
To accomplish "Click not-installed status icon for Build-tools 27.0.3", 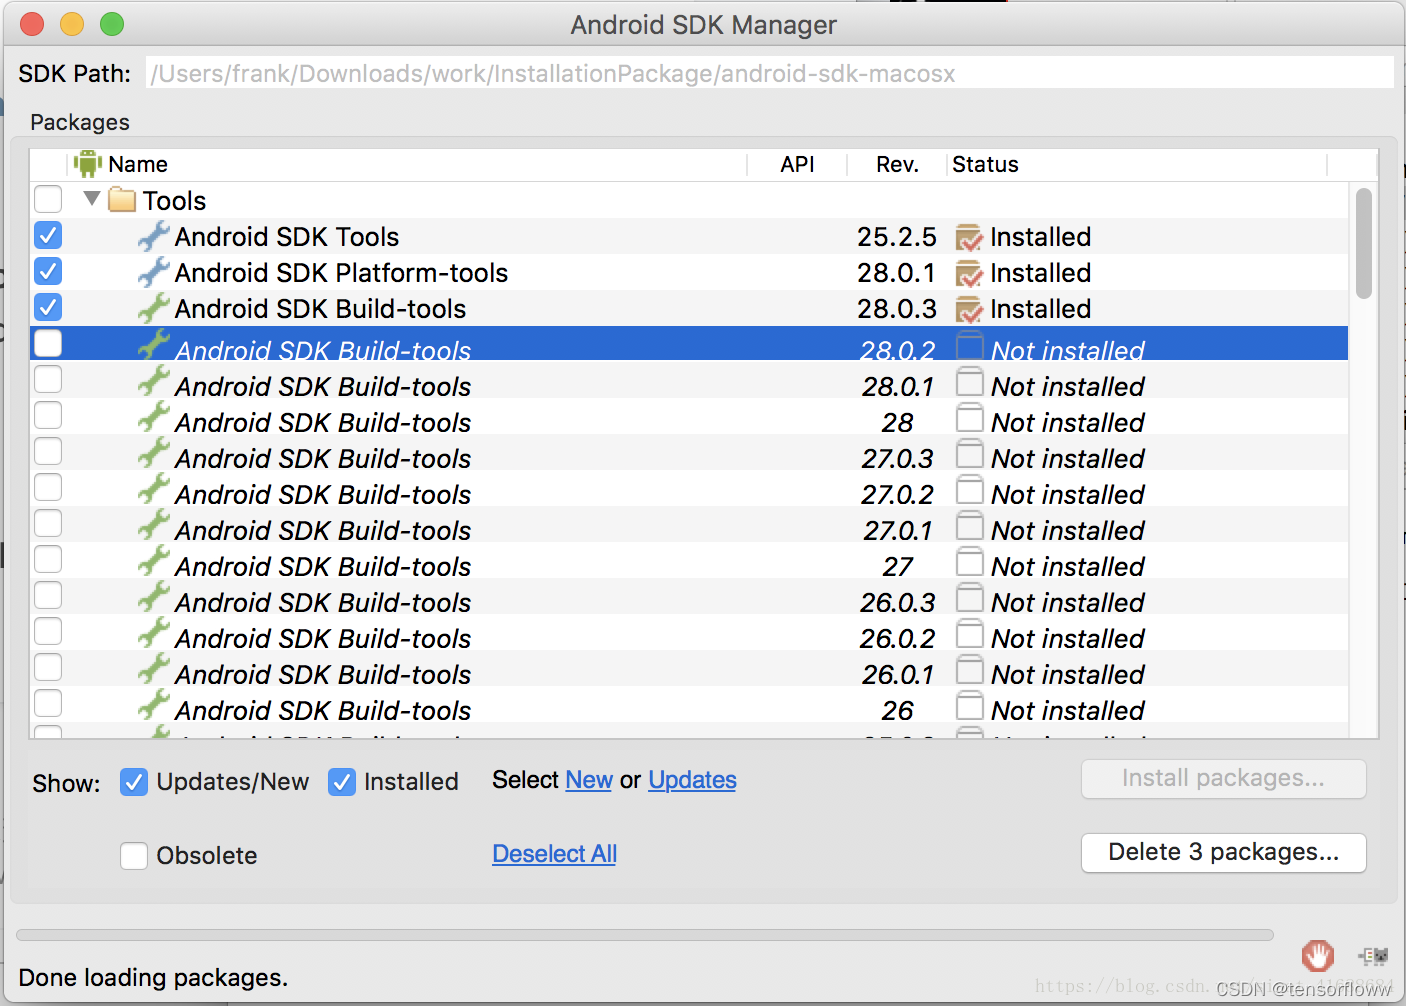I will 969,454.
